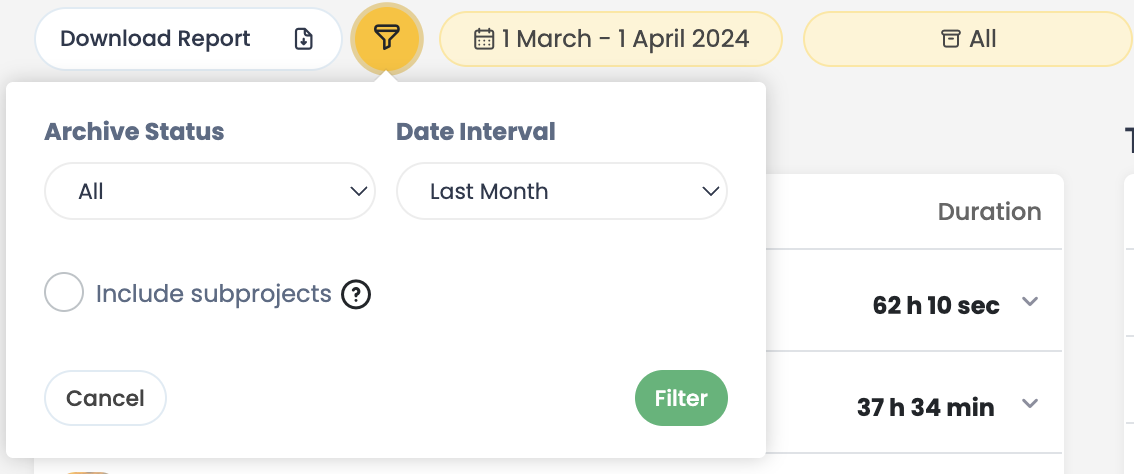This screenshot has width=1134, height=474.
Task: Click the funnel filter icon
Action: [387, 39]
